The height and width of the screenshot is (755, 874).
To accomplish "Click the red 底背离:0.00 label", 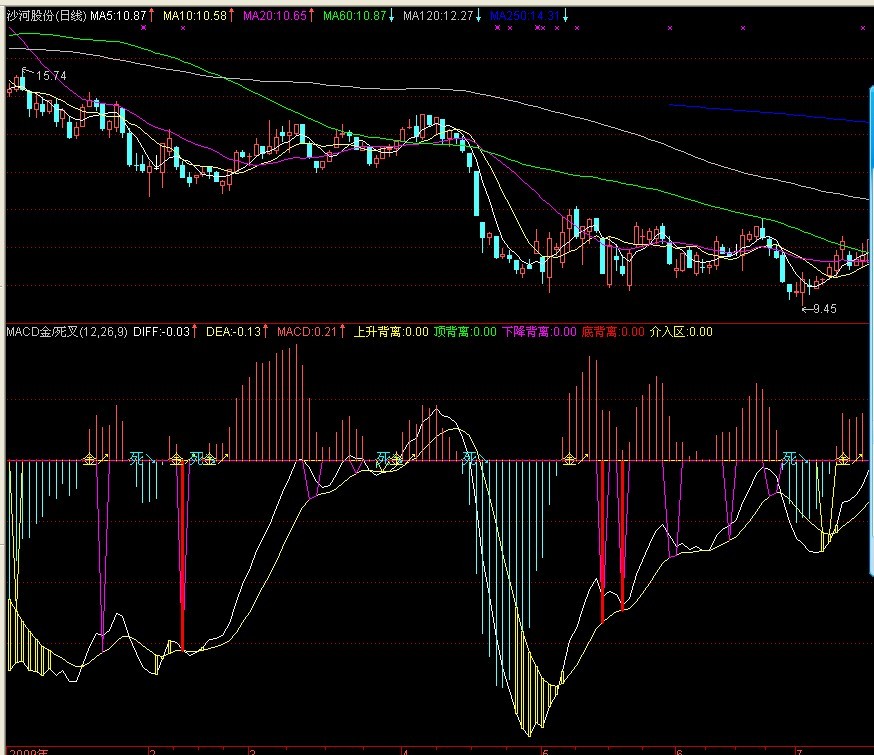I will pyautogui.click(x=613, y=331).
